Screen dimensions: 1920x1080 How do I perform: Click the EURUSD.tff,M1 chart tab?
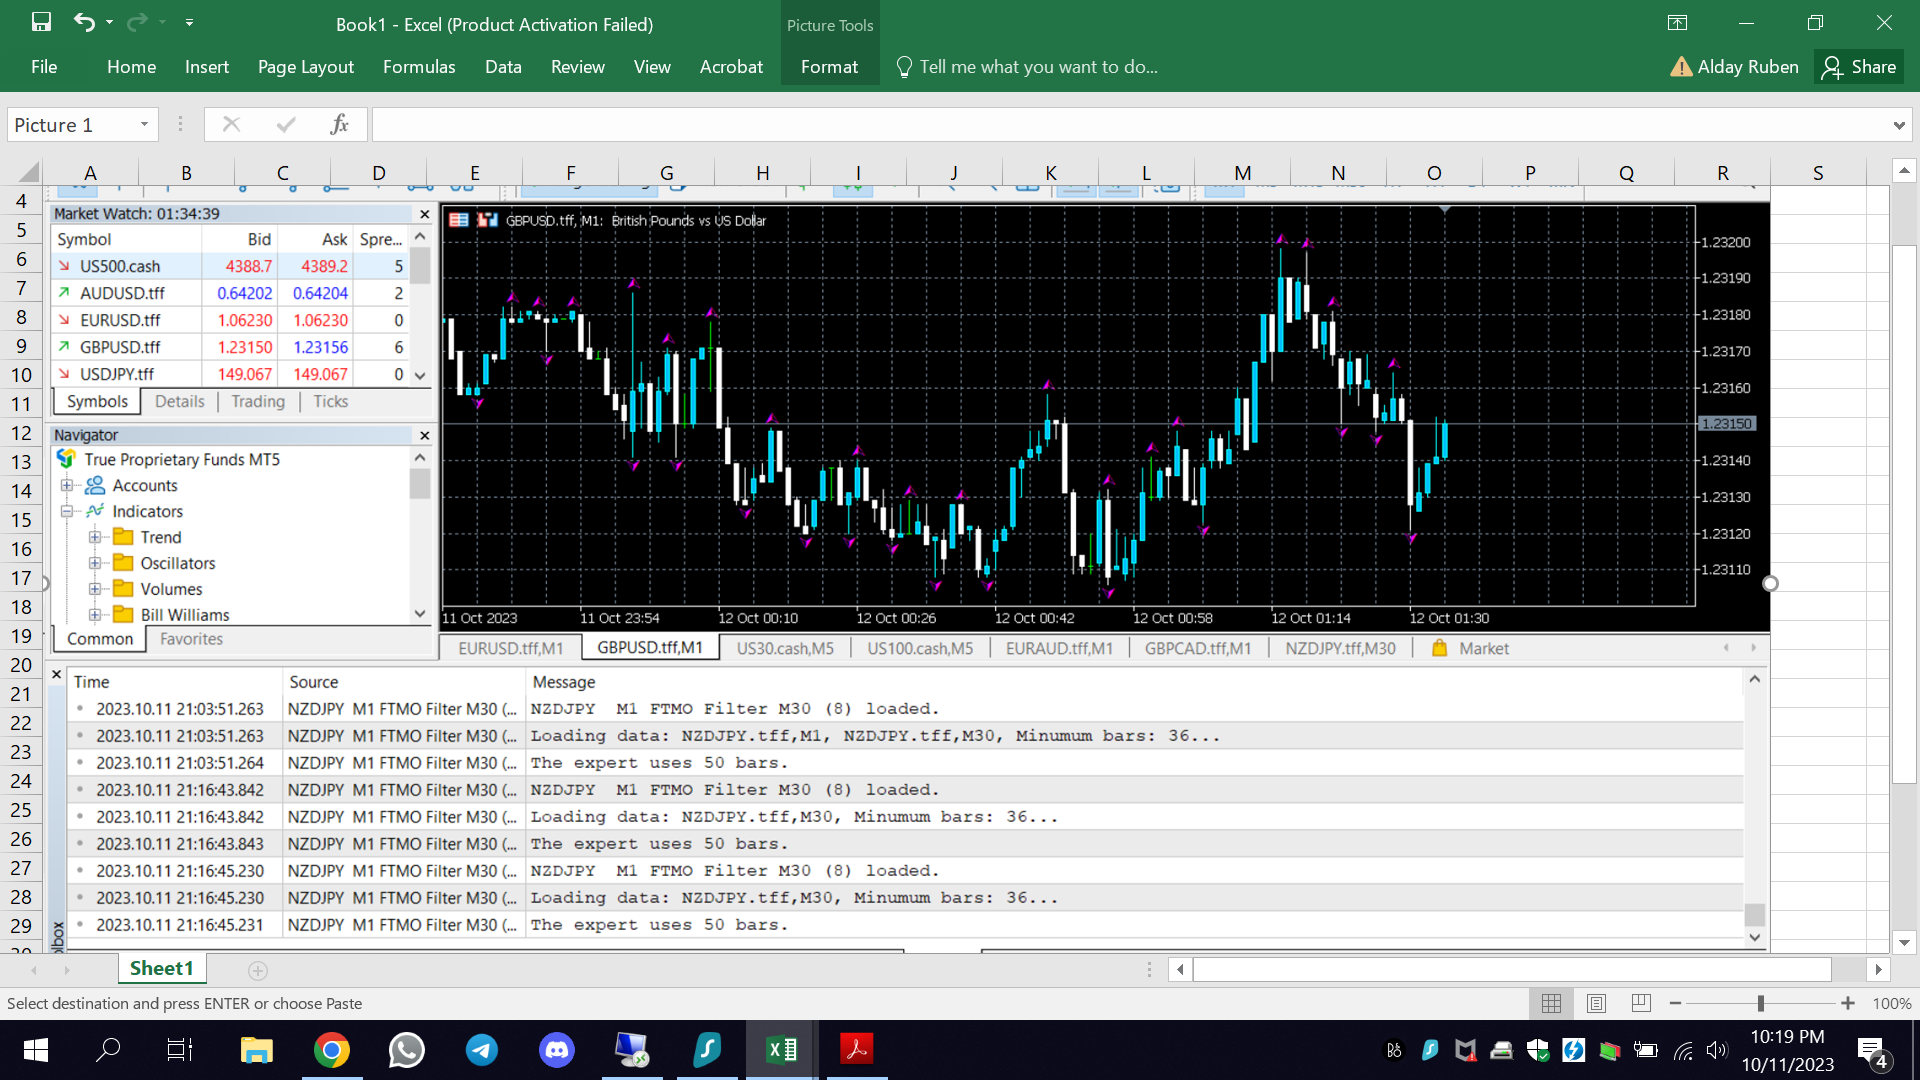pyautogui.click(x=511, y=648)
